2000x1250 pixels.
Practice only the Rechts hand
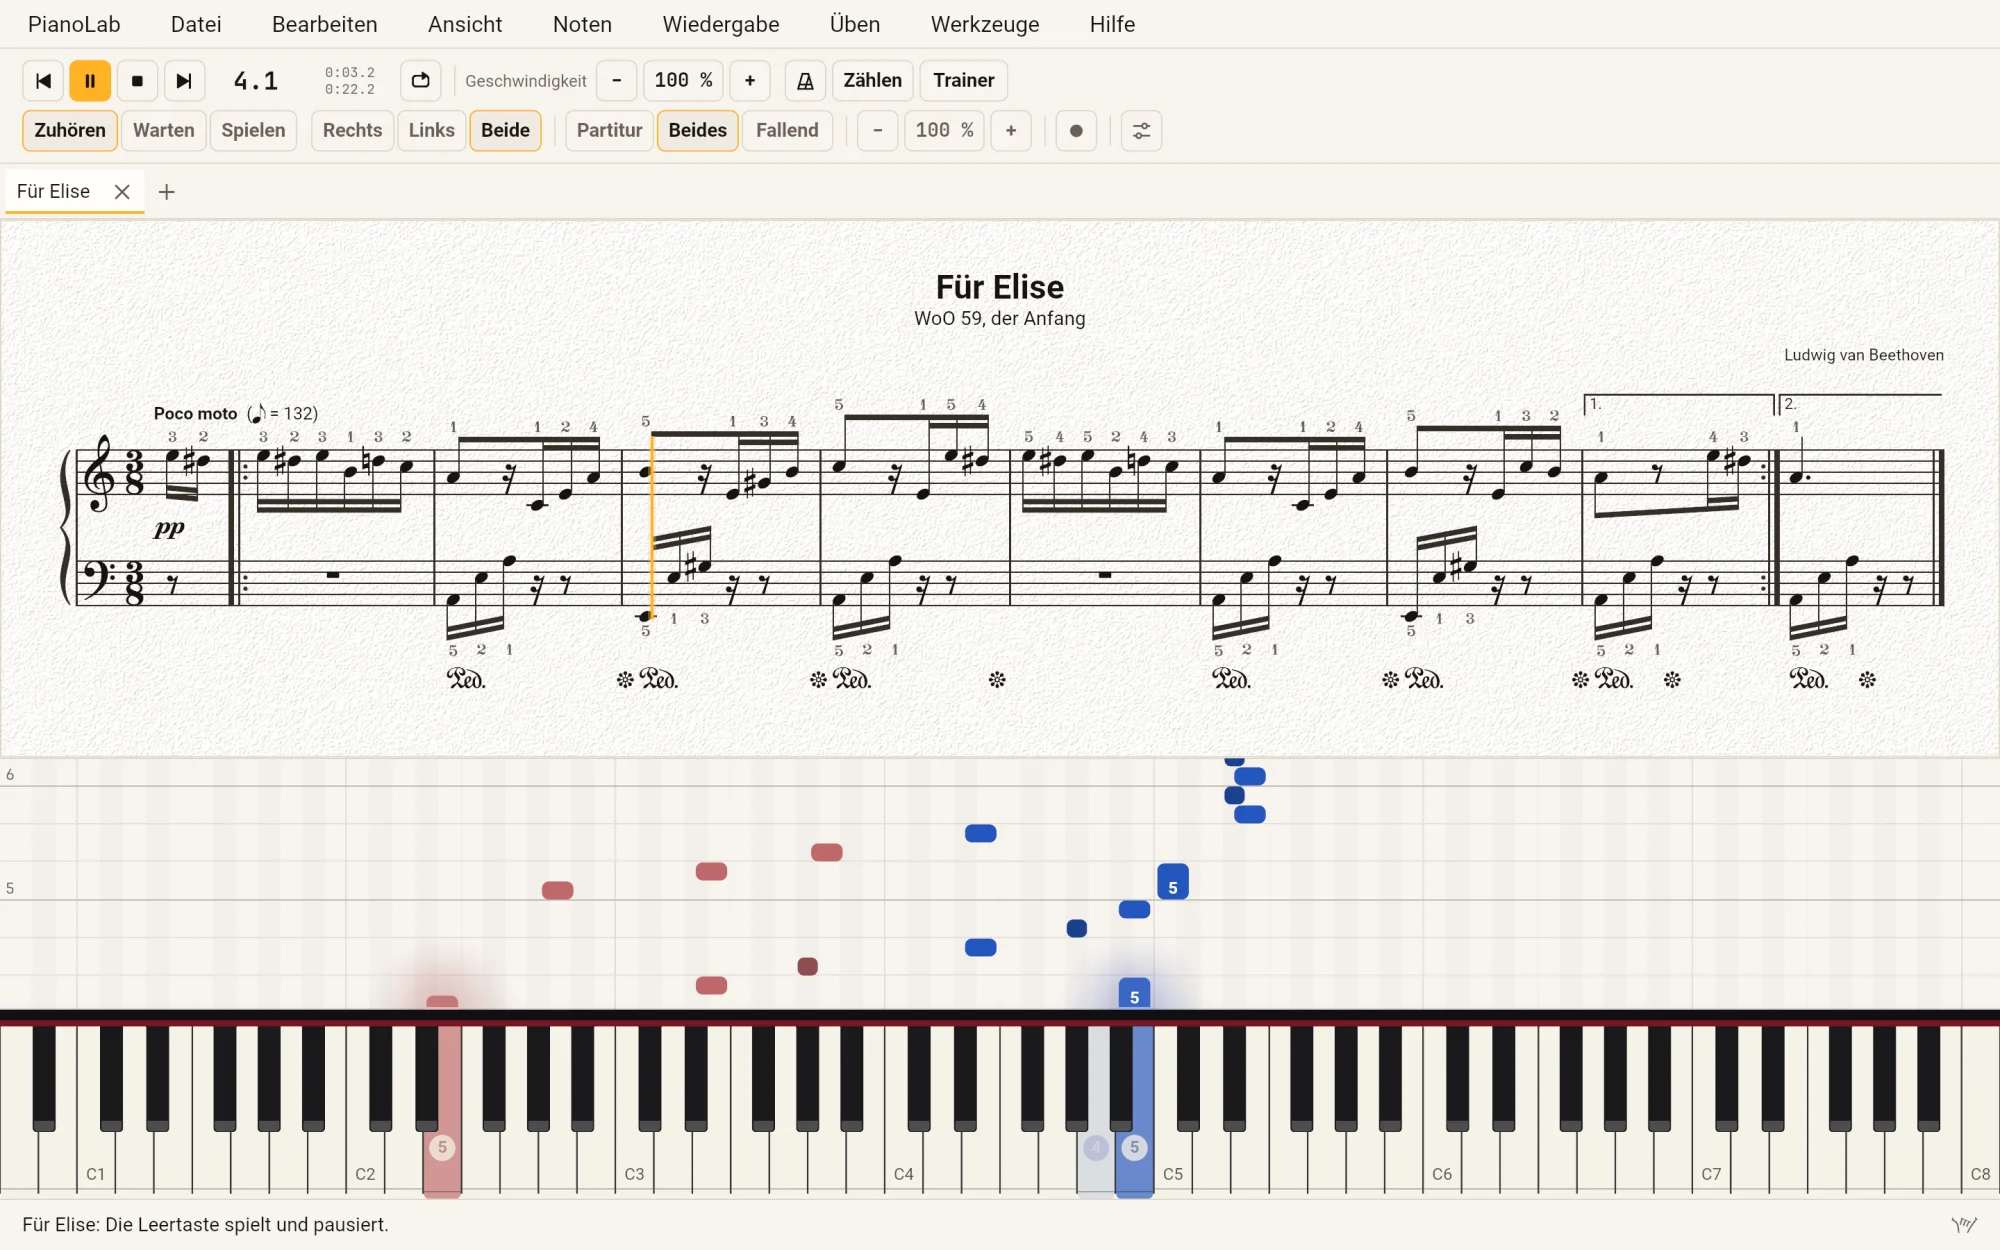pyautogui.click(x=353, y=131)
